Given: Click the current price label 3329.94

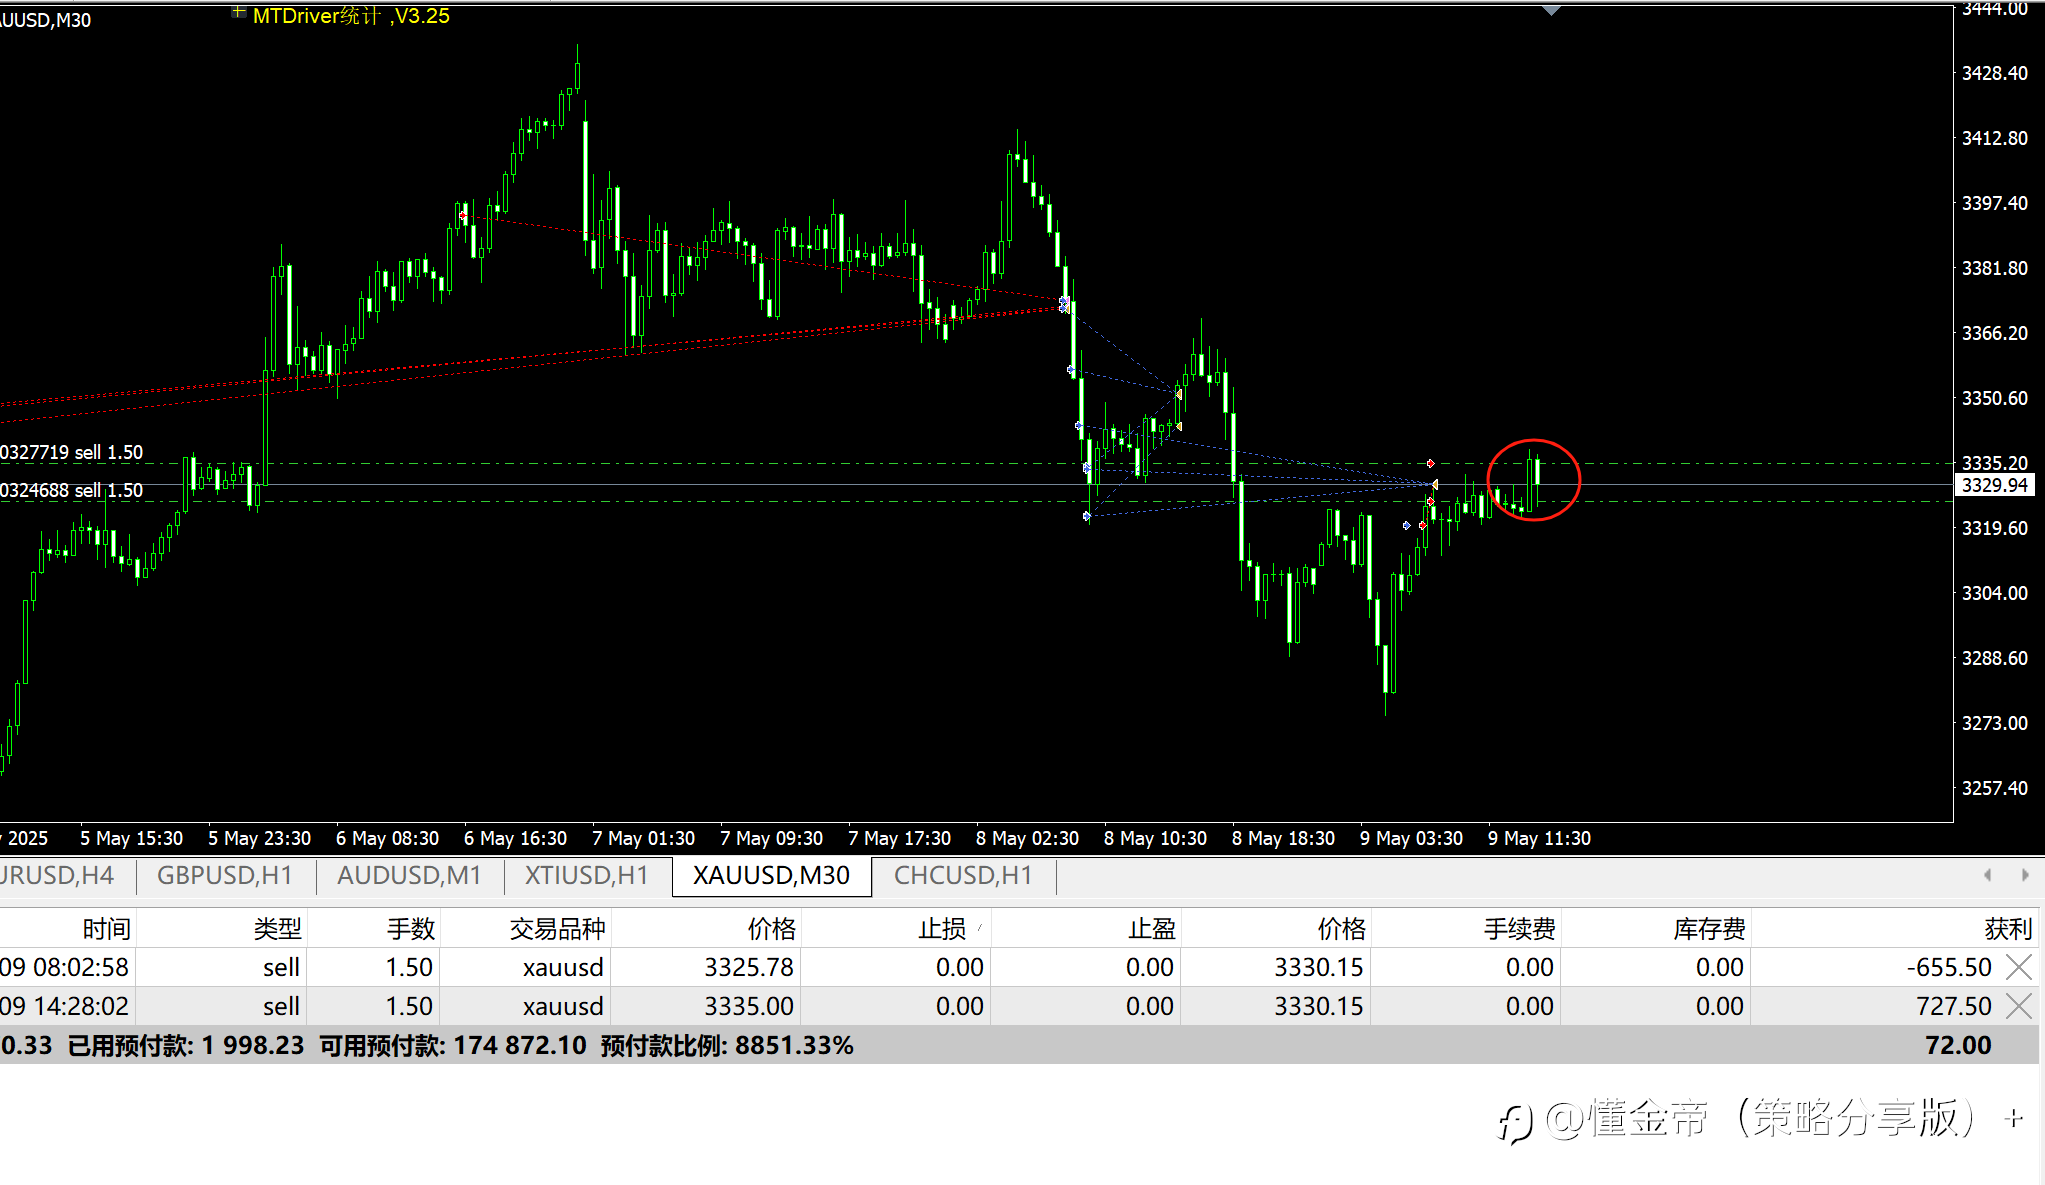Looking at the screenshot, I should coord(1995,485).
